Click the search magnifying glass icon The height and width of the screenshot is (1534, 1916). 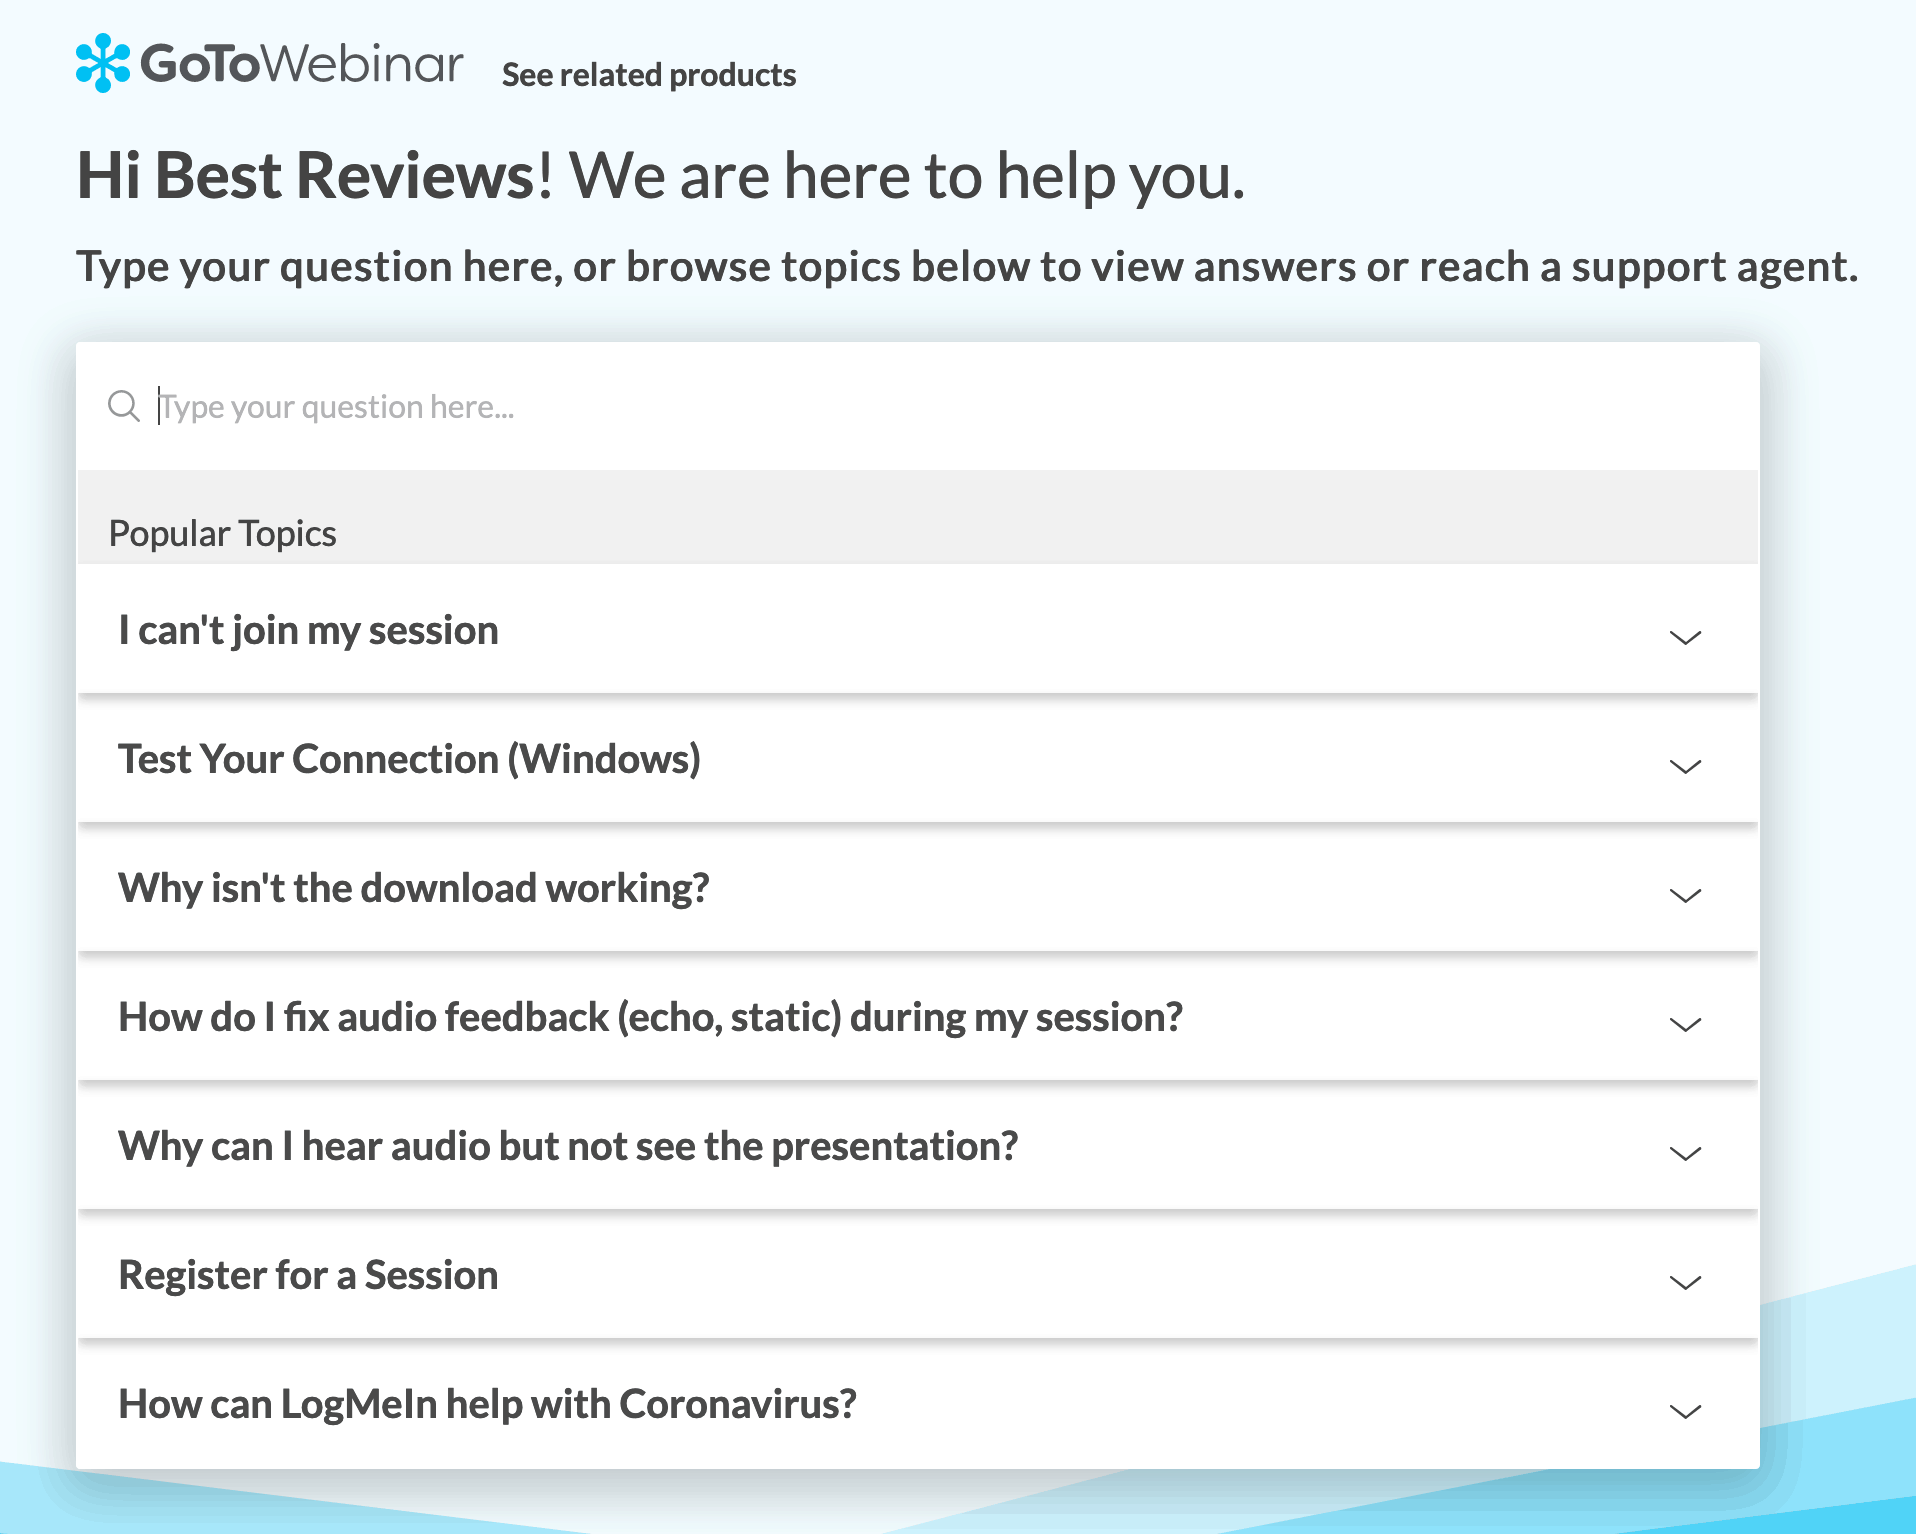pos(124,406)
